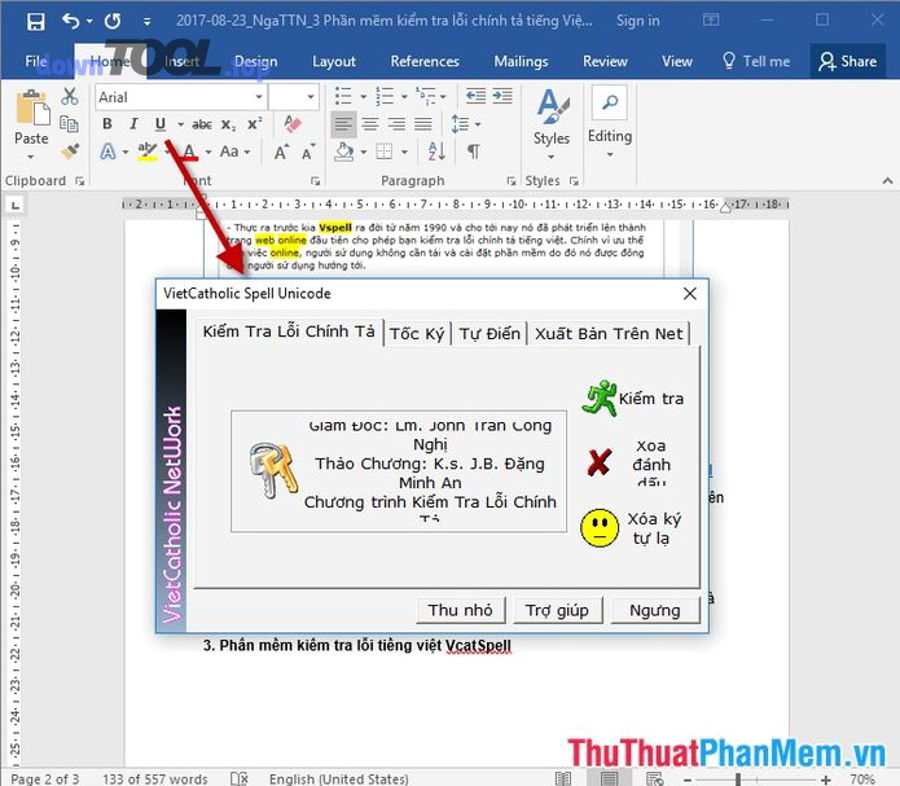Image resolution: width=900 pixels, height=786 pixels.
Task: Redo using the circular arrow icon
Action: coord(112,21)
